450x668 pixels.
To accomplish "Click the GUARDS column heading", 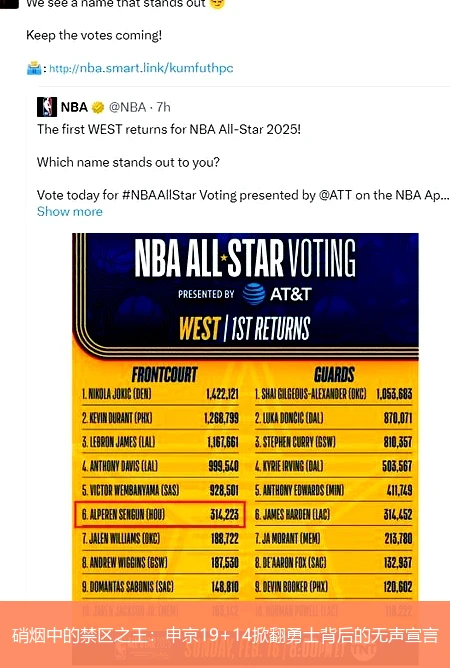I will [x=334, y=374].
